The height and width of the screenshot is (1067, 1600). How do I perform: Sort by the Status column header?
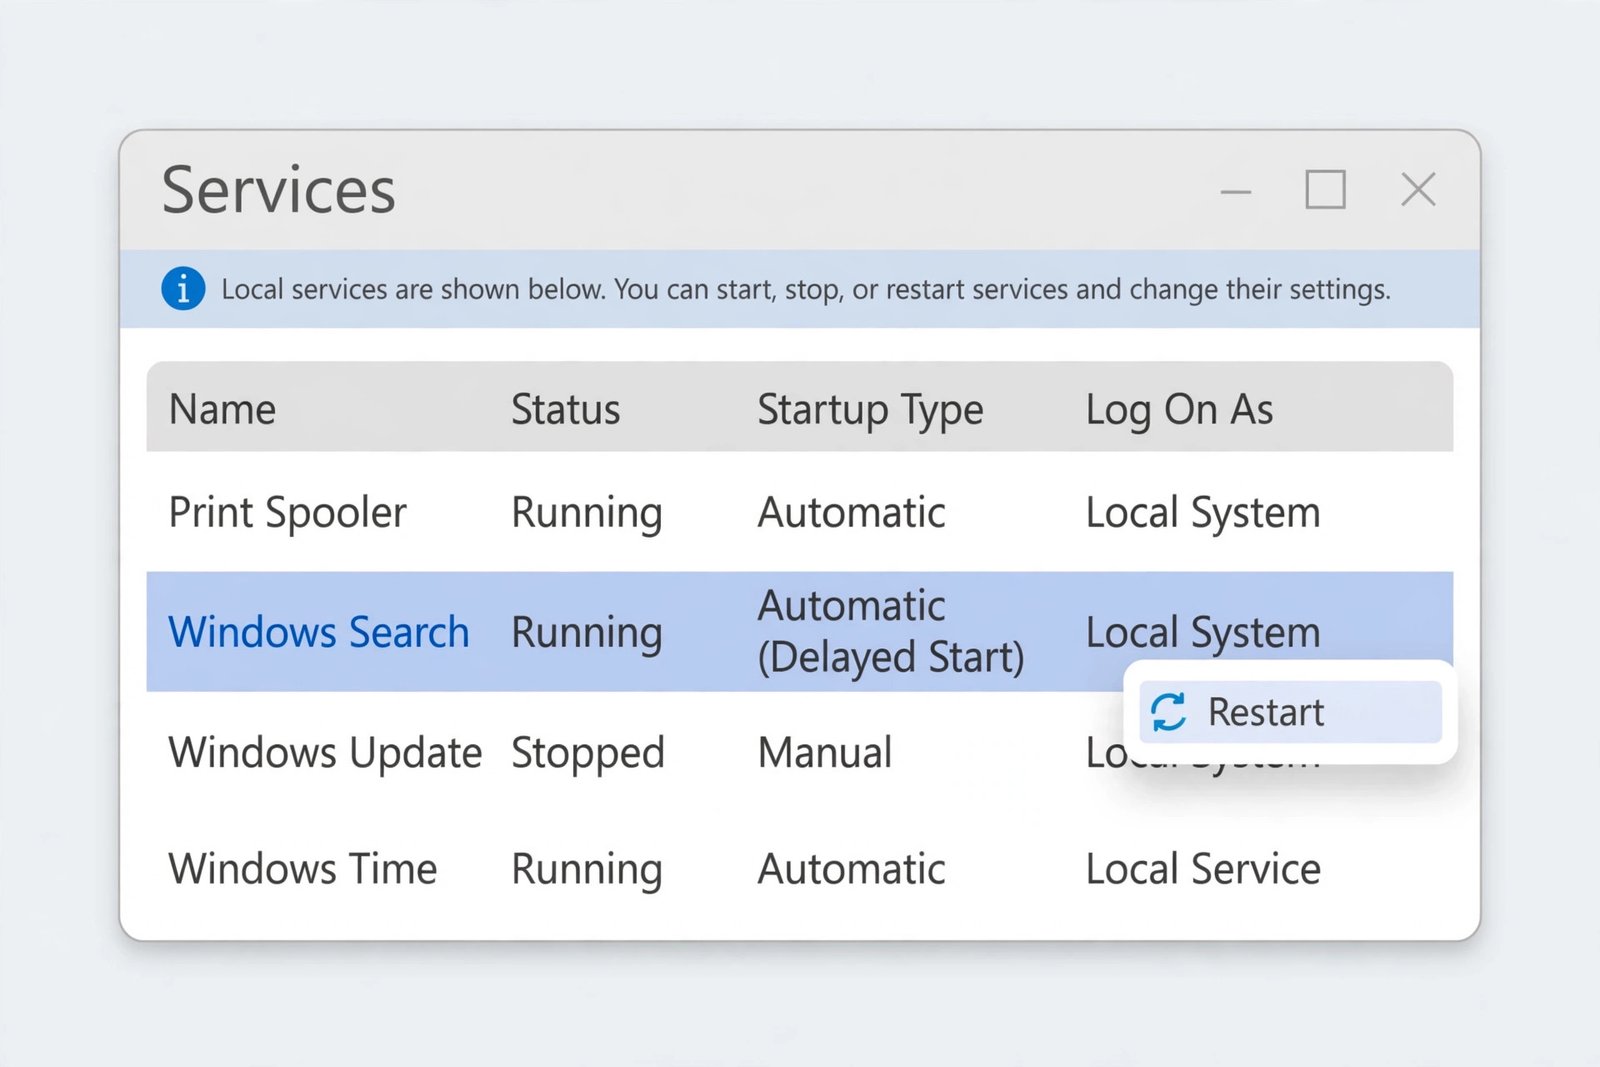click(565, 409)
